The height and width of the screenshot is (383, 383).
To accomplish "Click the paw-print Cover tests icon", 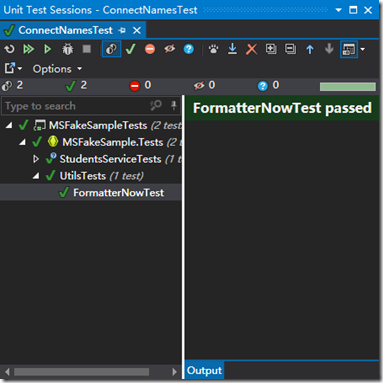I will [x=213, y=49].
